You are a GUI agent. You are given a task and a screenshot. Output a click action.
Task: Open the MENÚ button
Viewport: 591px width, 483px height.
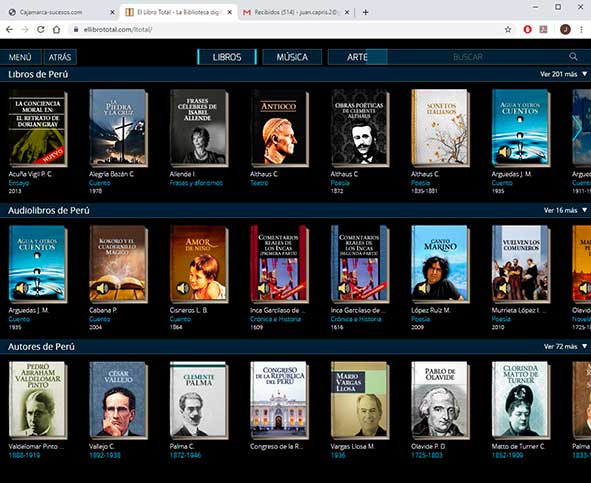click(x=20, y=57)
